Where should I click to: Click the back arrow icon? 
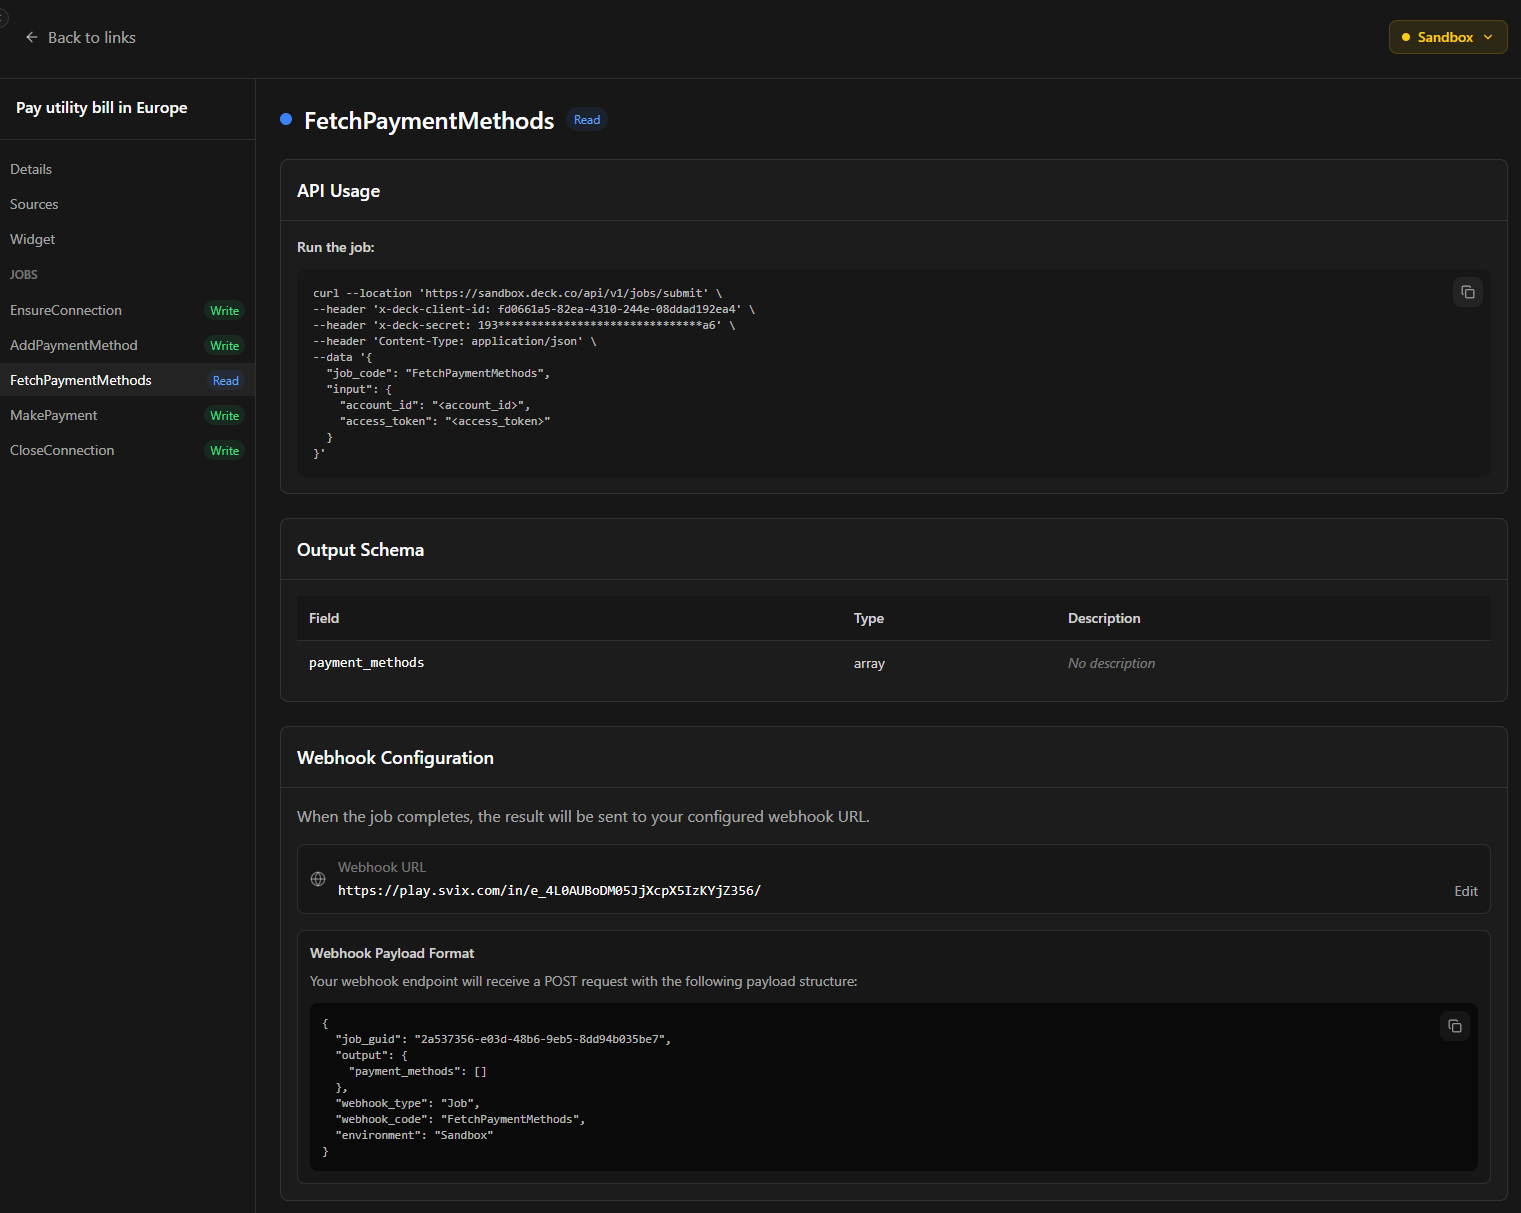pyautogui.click(x=32, y=37)
